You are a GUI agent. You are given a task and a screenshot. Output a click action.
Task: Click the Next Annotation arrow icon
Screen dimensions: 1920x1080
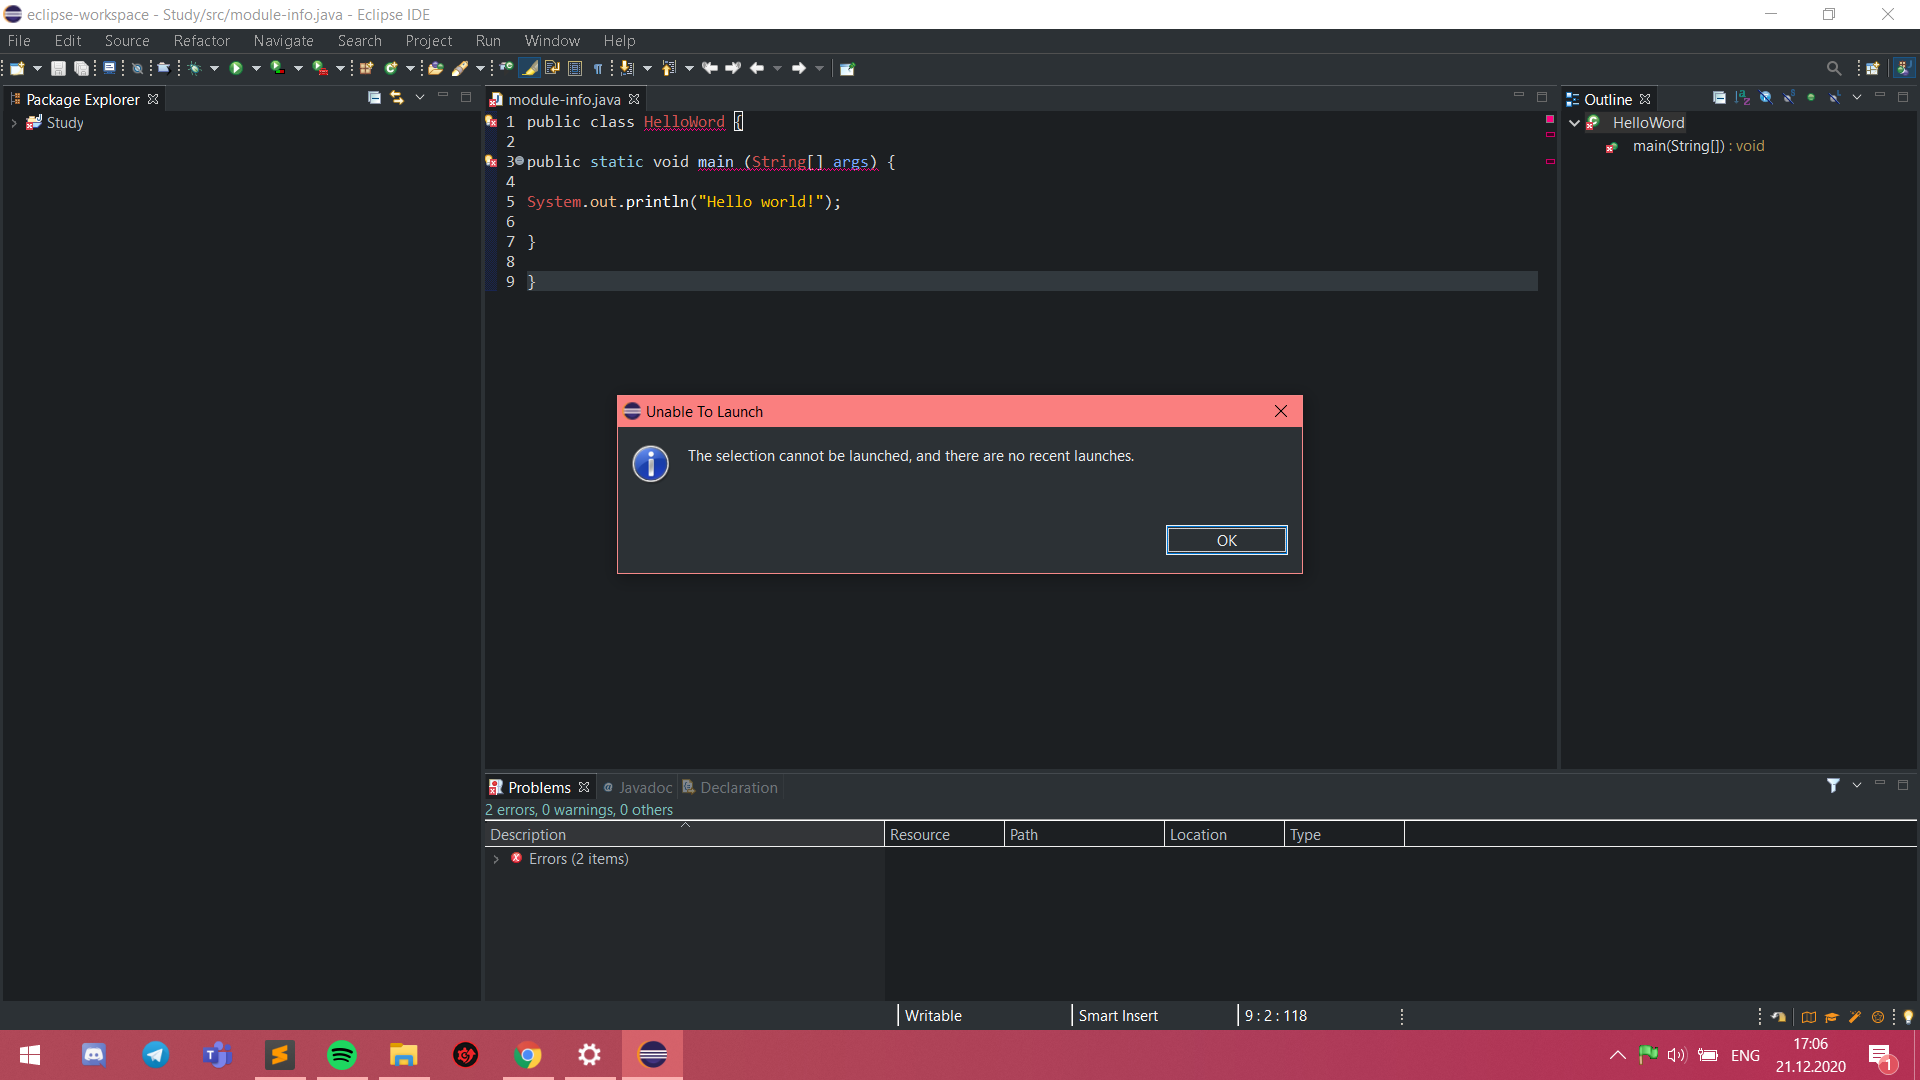(627, 68)
